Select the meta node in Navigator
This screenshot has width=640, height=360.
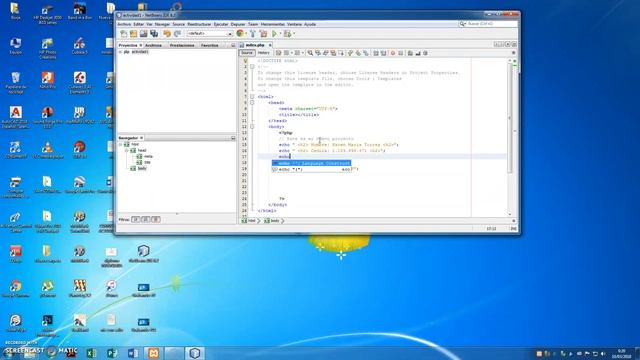click(145, 156)
